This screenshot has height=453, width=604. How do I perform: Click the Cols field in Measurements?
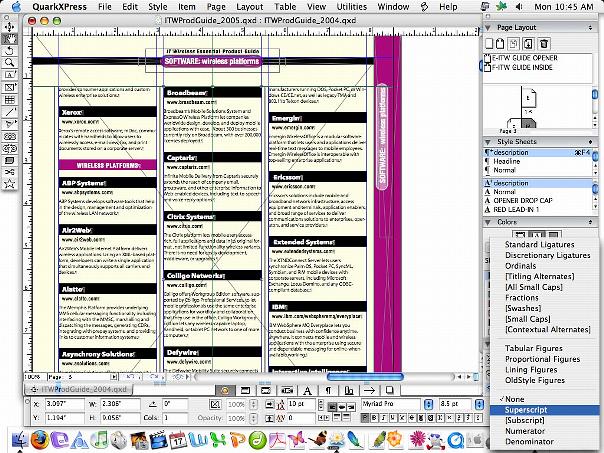tap(176, 418)
